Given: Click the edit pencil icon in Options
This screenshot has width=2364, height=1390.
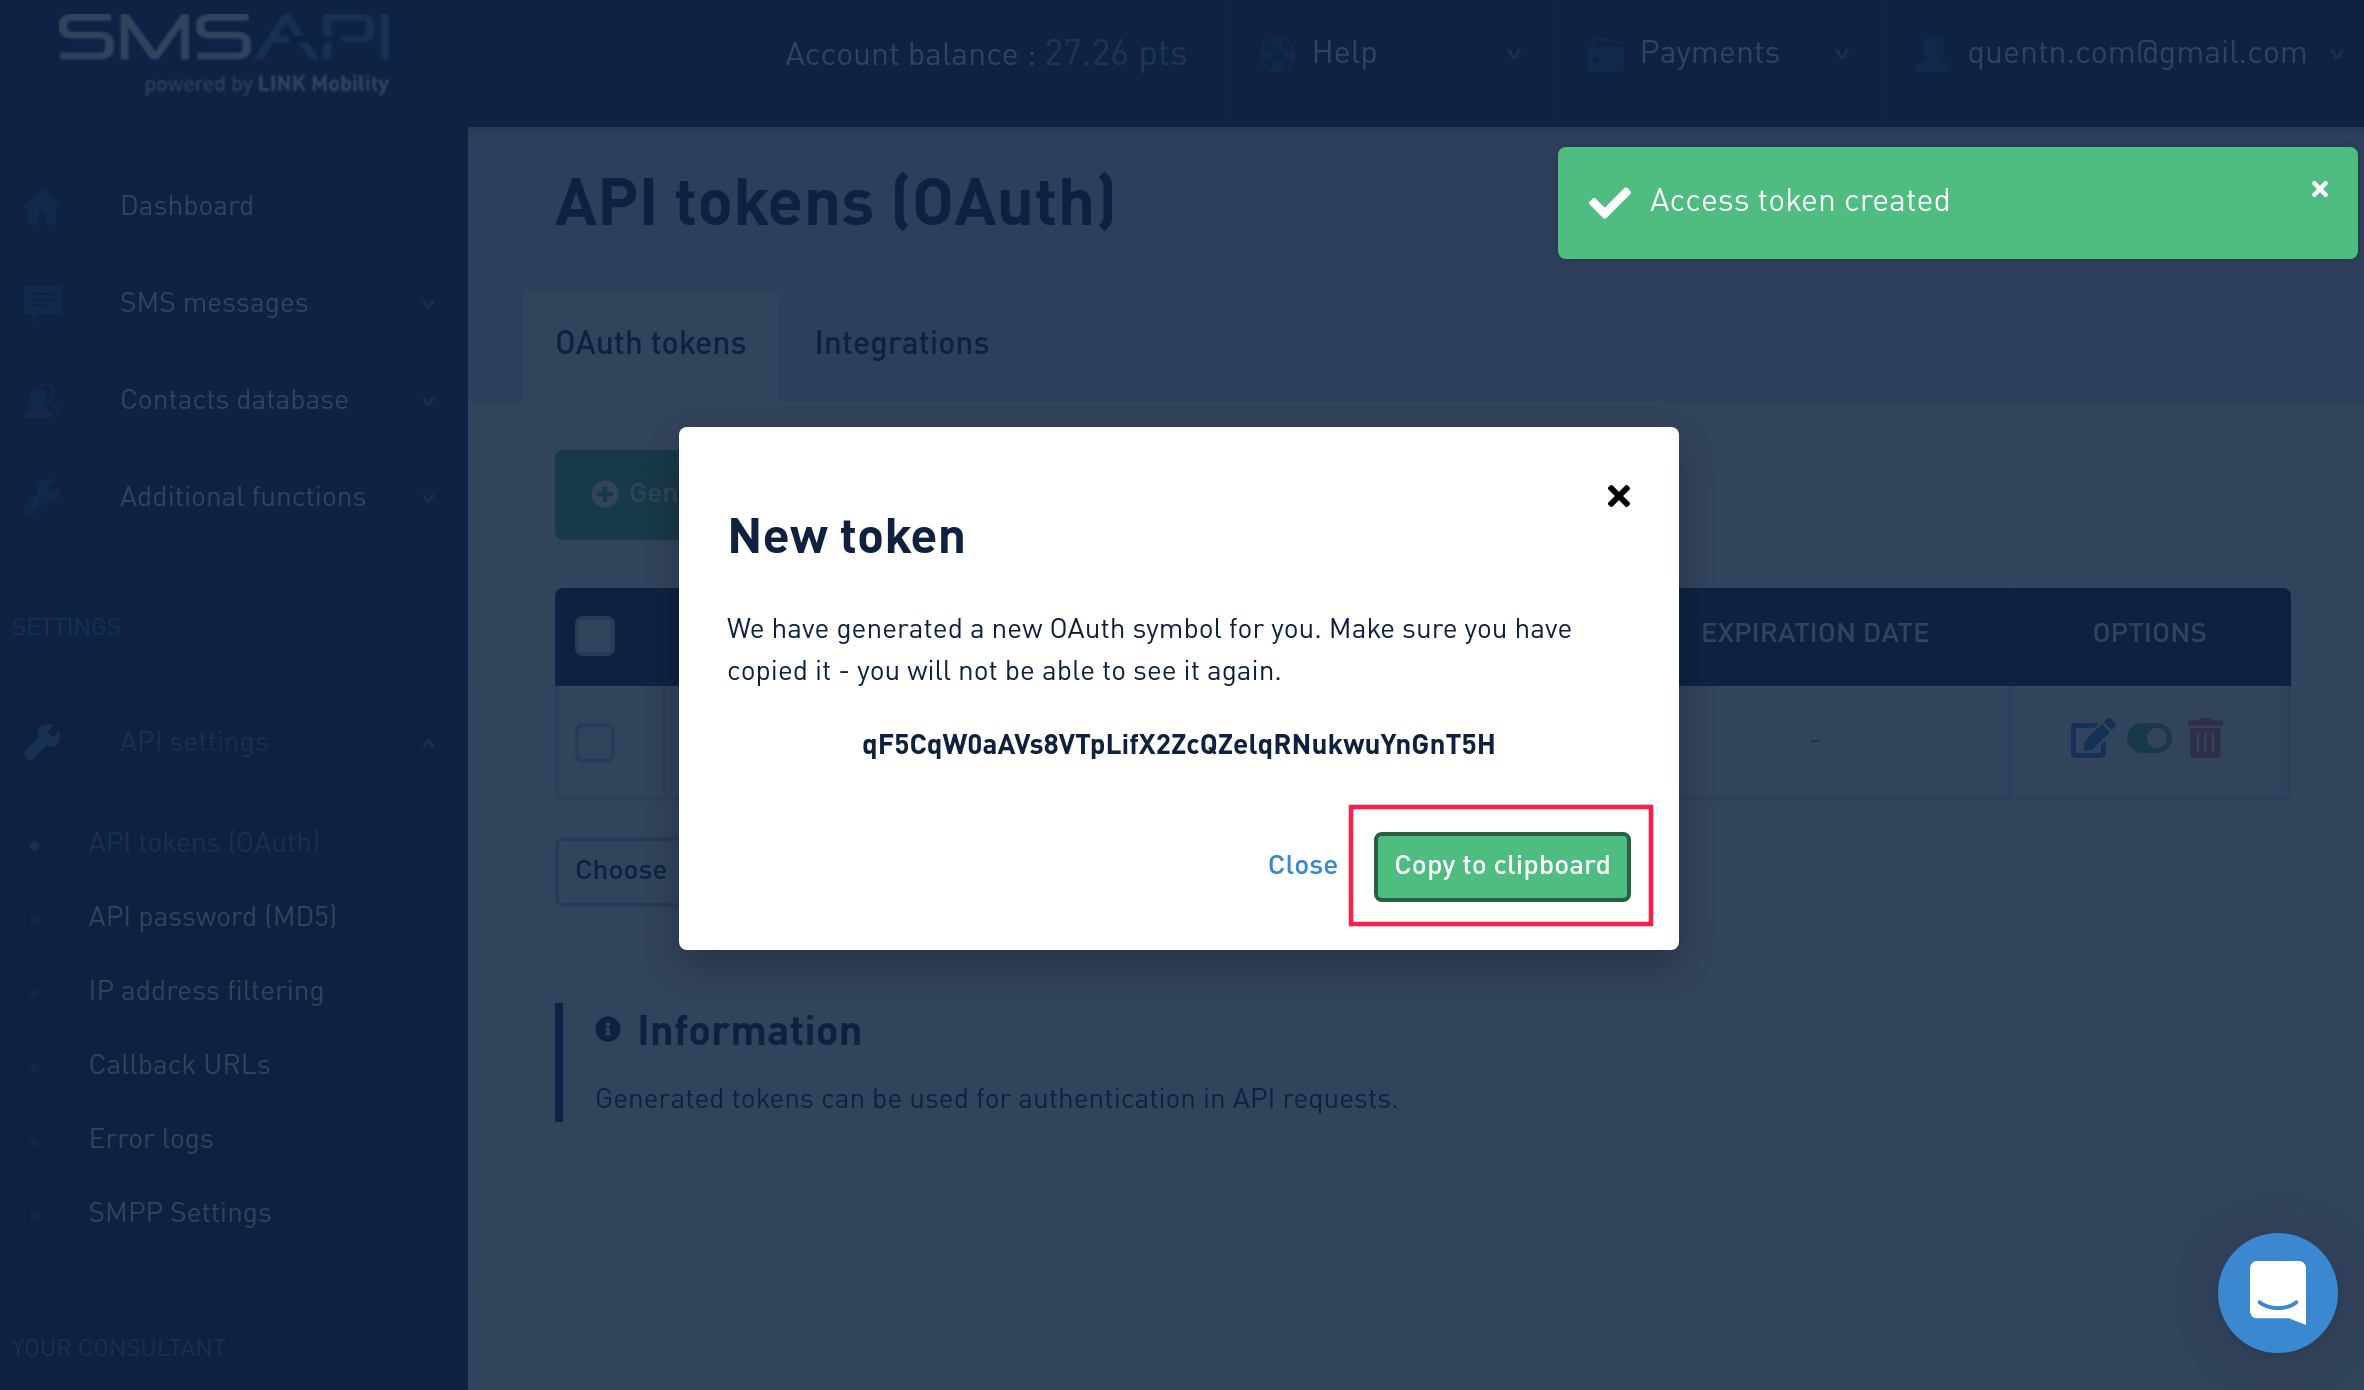Looking at the screenshot, I should (2091, 739).
